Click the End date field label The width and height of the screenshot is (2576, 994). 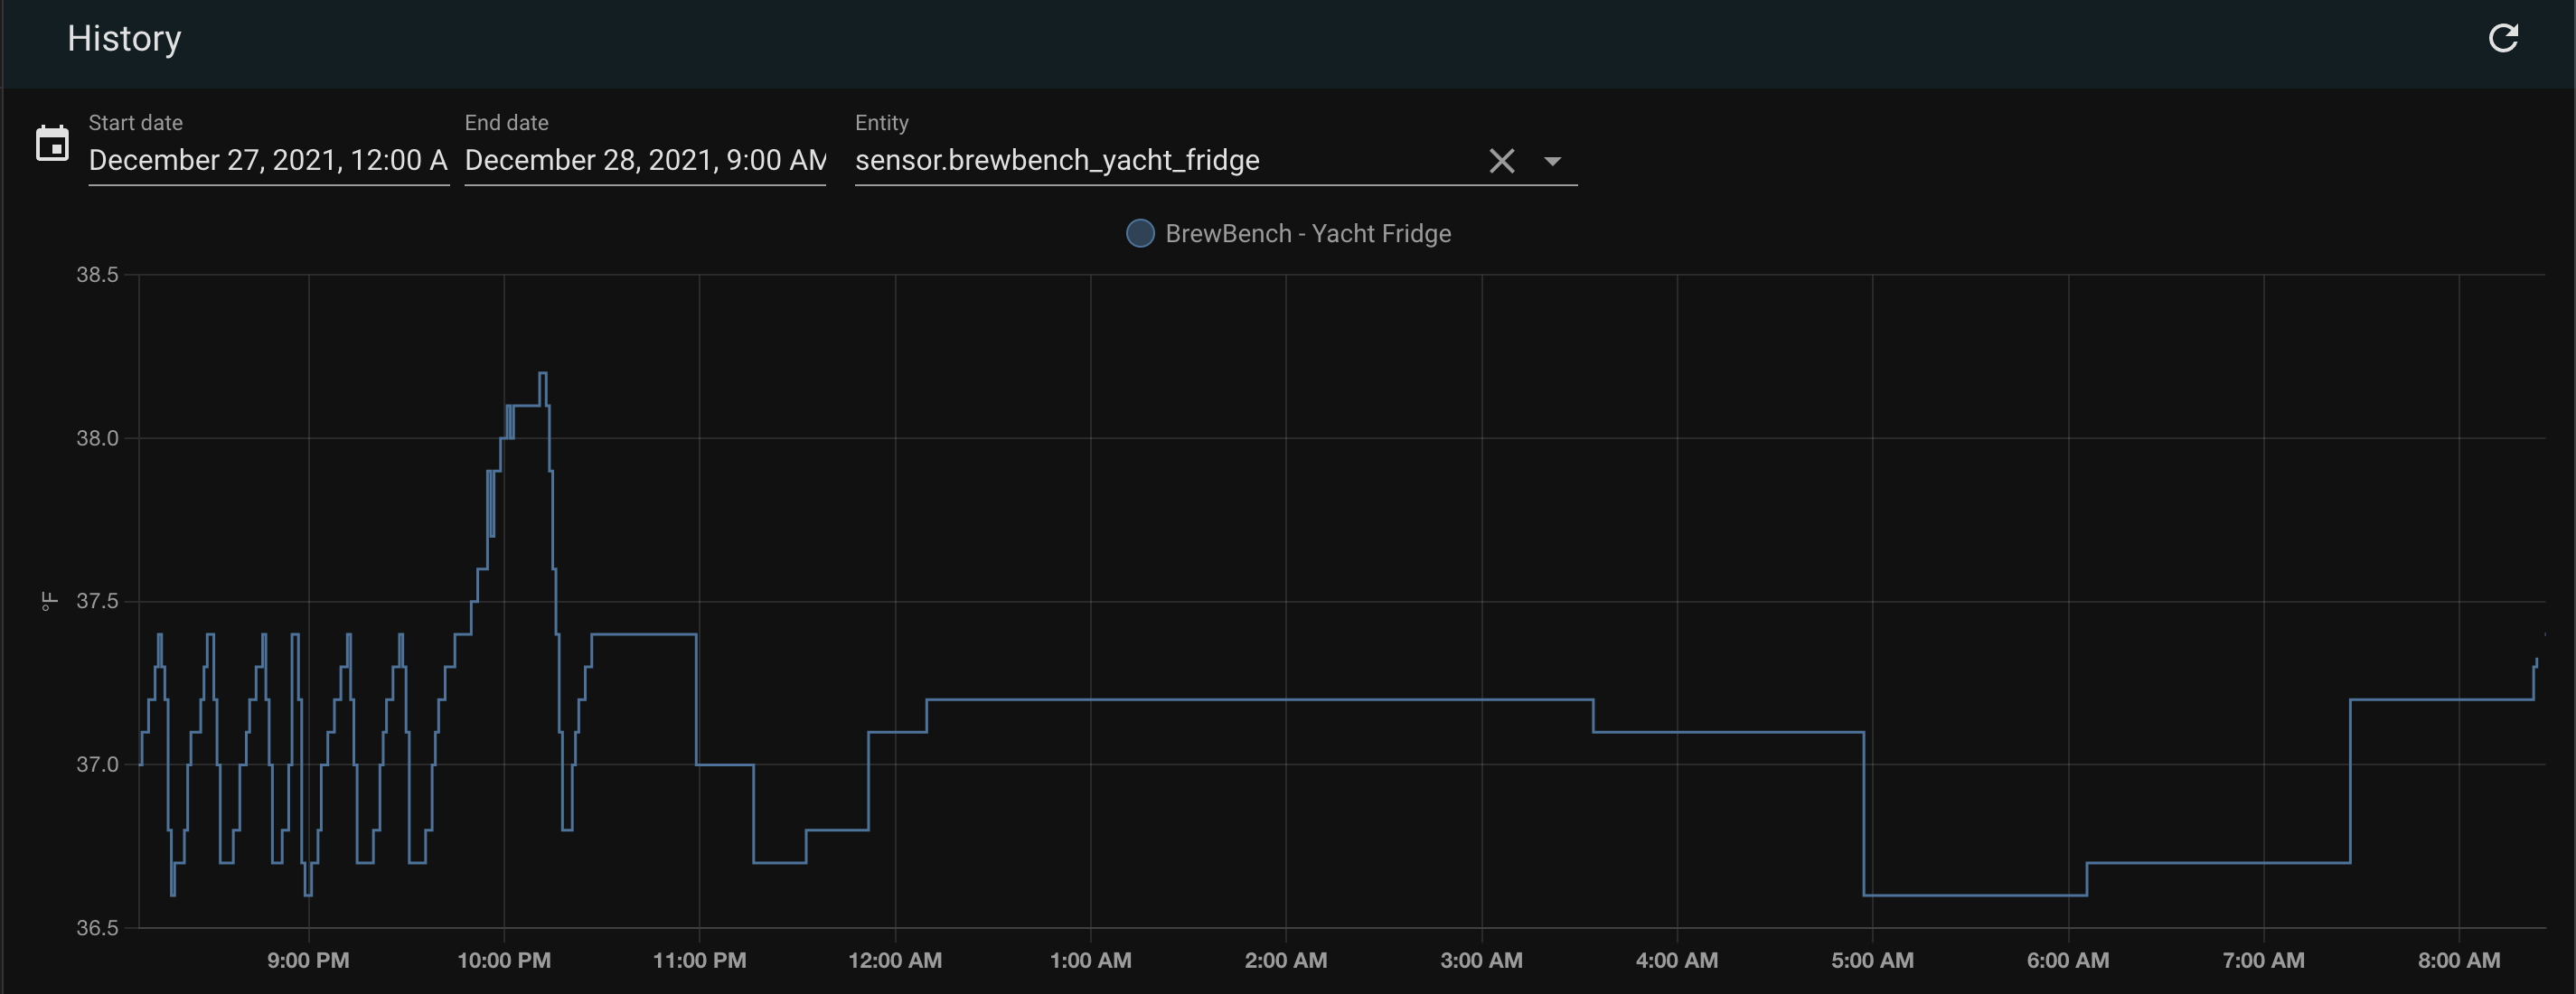pyautogui.click(x=506, y=123)
